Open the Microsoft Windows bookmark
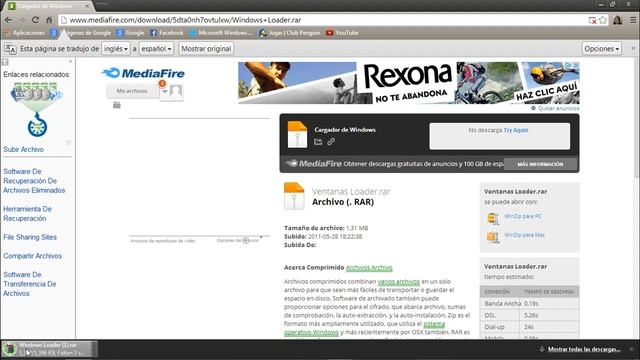Screen dimensions: 640x360 221,33
